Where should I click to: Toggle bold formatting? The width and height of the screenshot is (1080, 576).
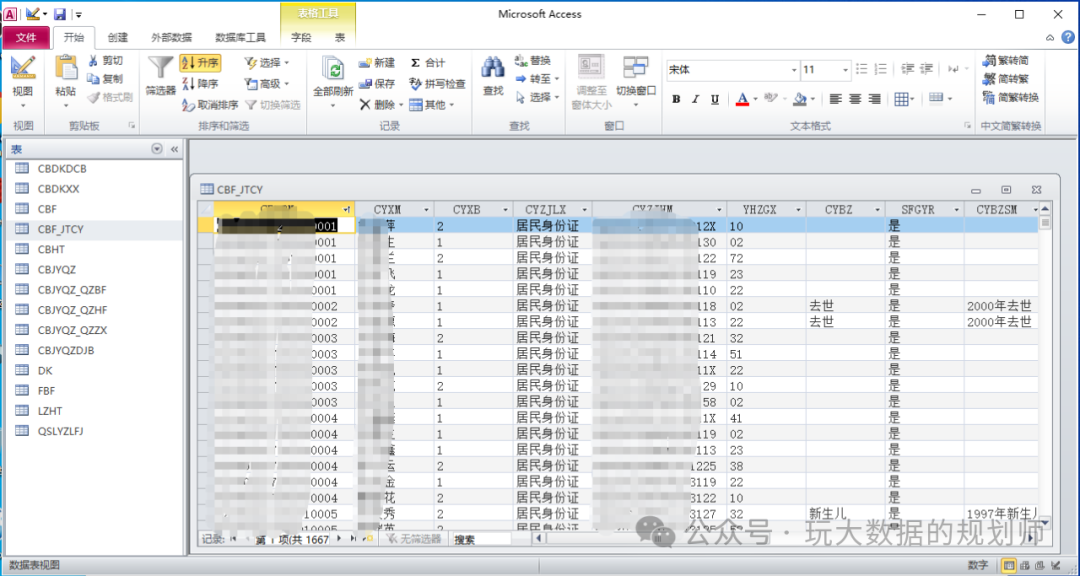tap(676, 99)
